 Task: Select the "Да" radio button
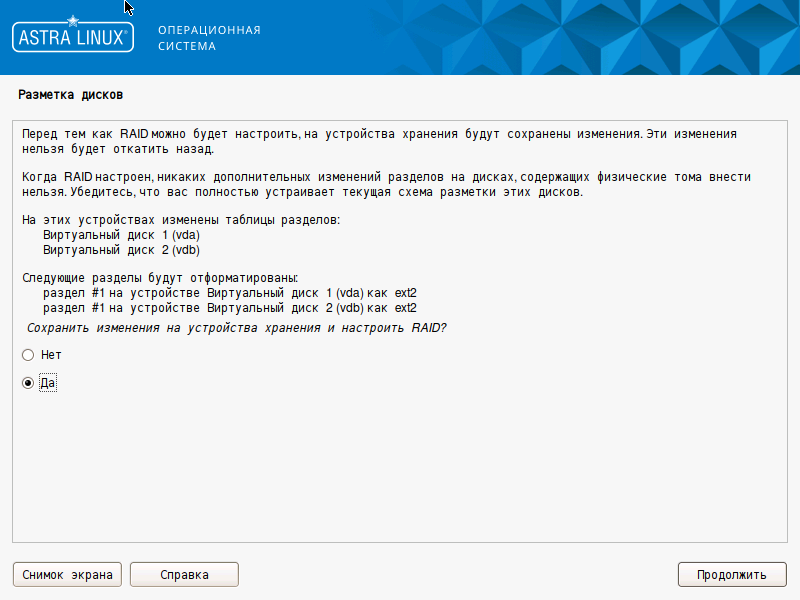tap(29, 383)
